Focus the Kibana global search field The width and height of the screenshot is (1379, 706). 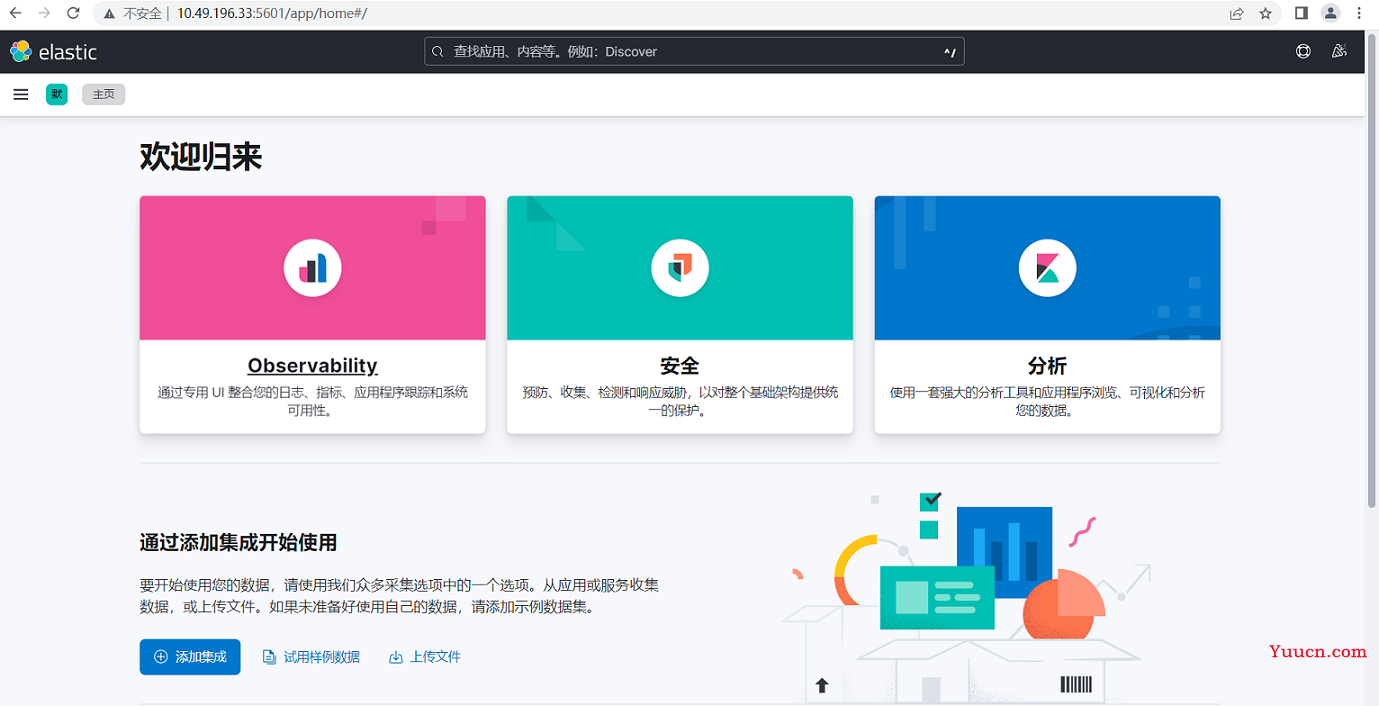click(x=694, y=52)
